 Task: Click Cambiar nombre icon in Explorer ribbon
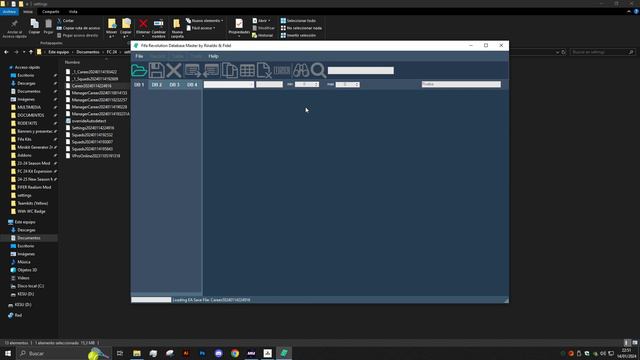point(159,27)
